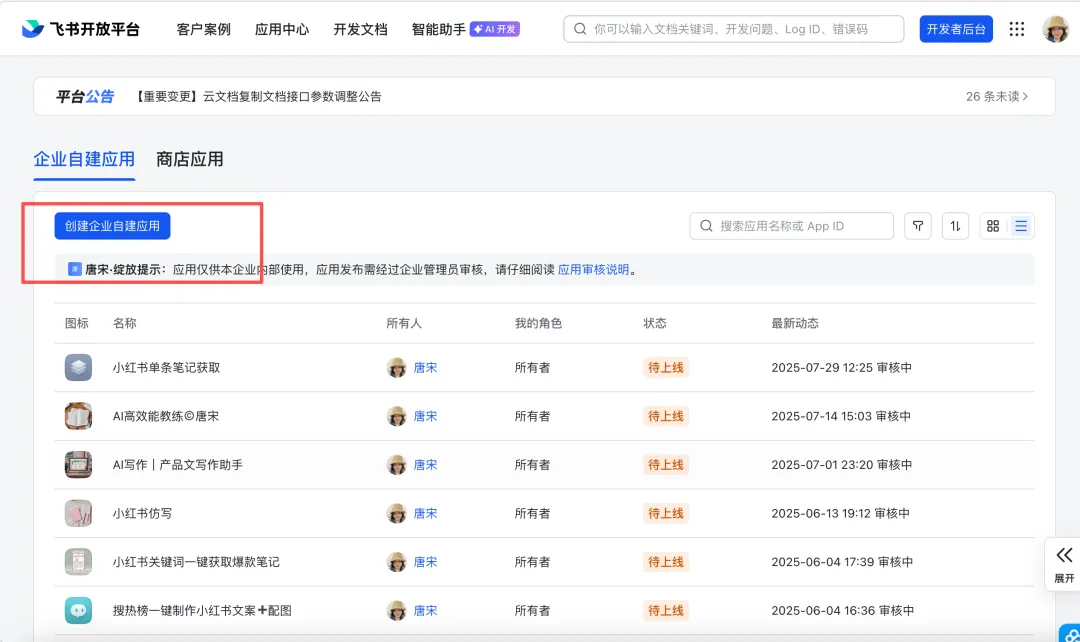Open 开发文档 in top navigation

click(x=360, y=30)
